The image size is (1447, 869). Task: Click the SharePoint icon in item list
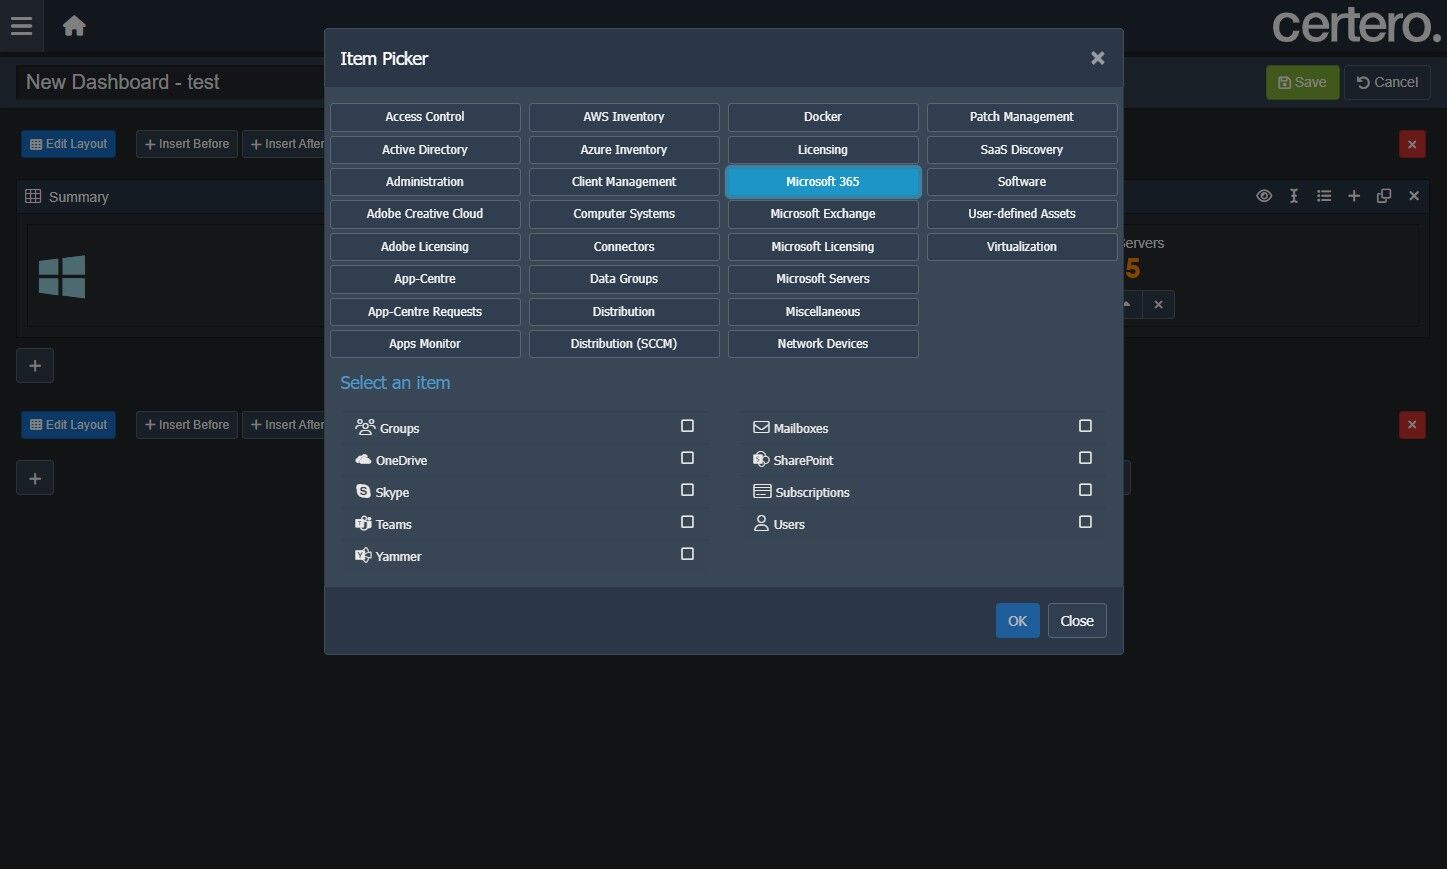(x=761, y=459)
